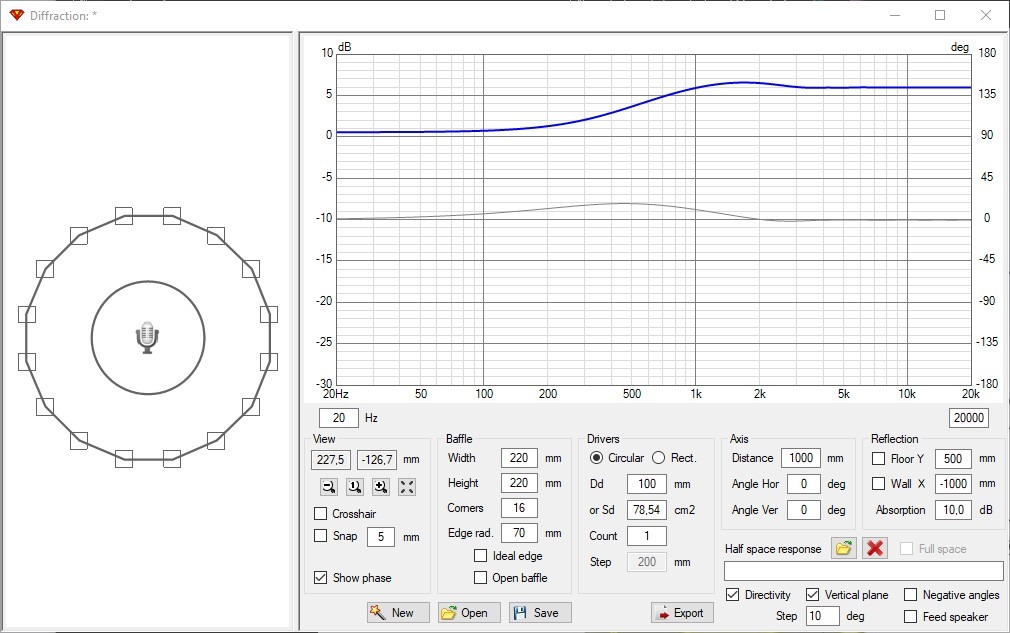Click the View Y coordinate -126,7 field
1010x633 pixels.
pos(377,460)
